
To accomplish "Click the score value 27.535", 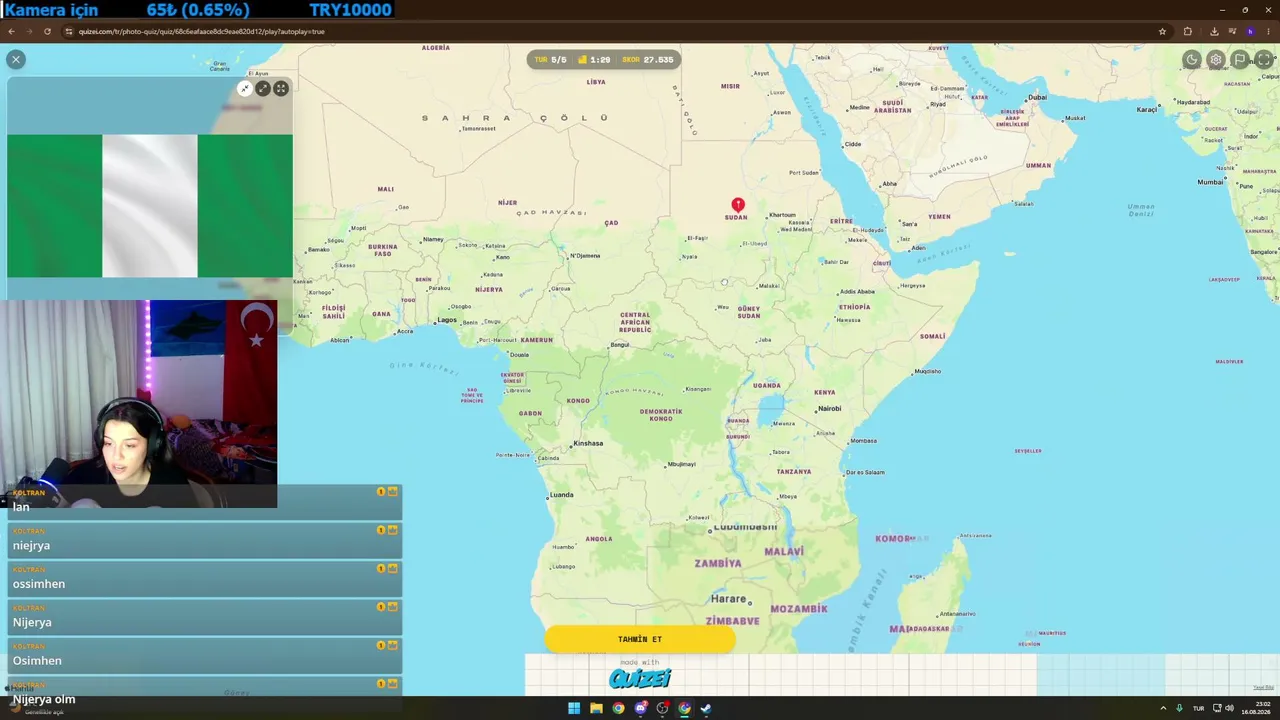I will (658, 60).
